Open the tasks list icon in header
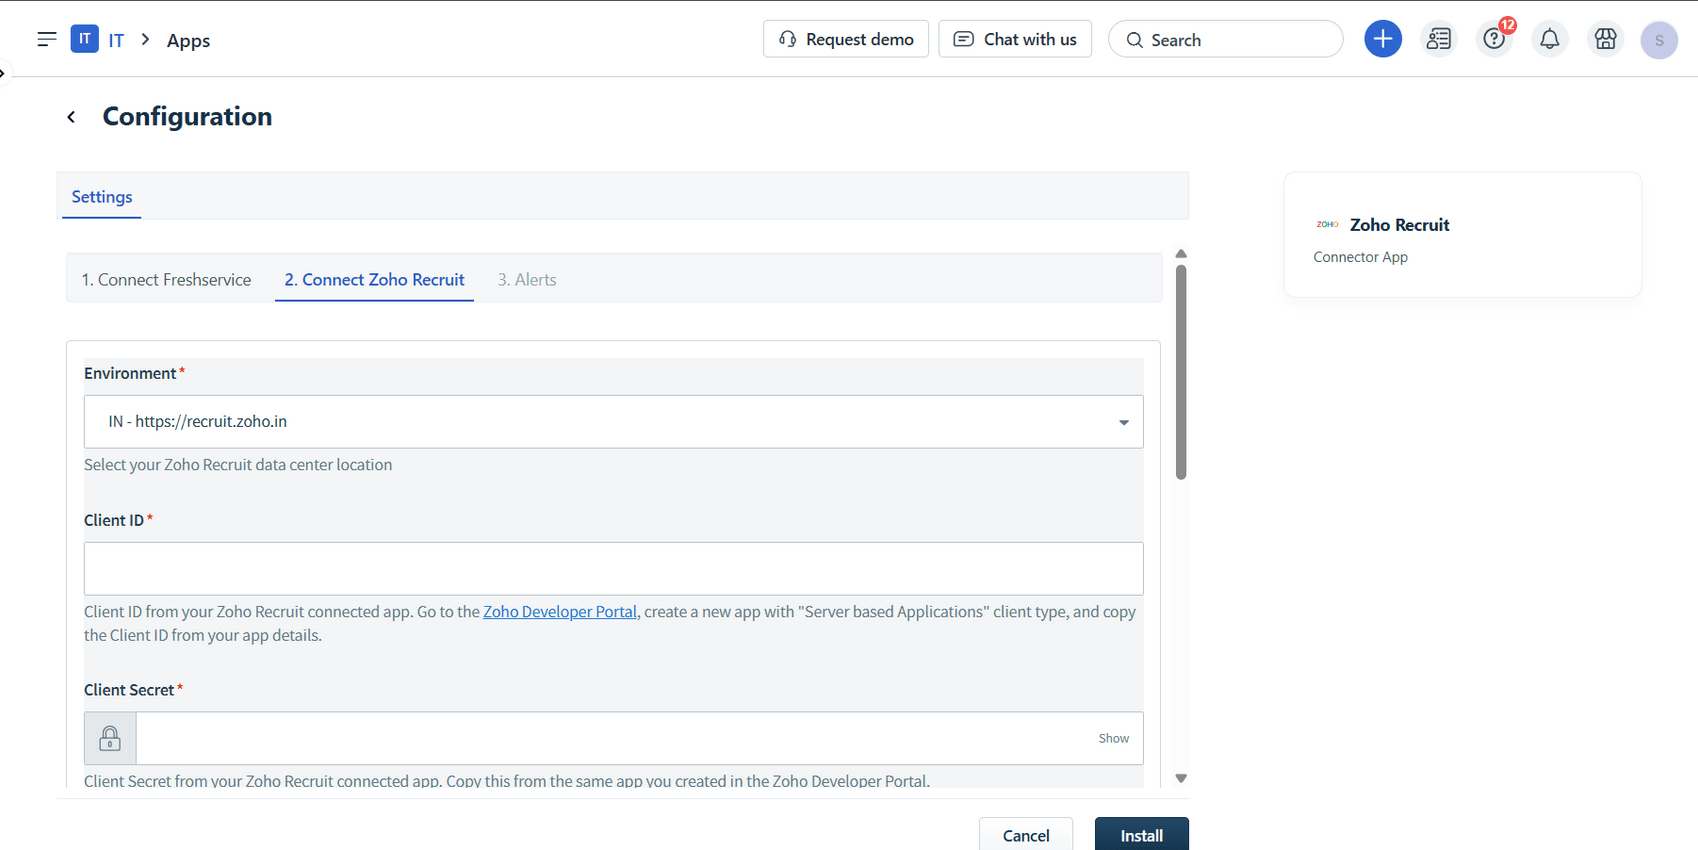Viewport: 1698px width, 850px height. click(1438, 39)
